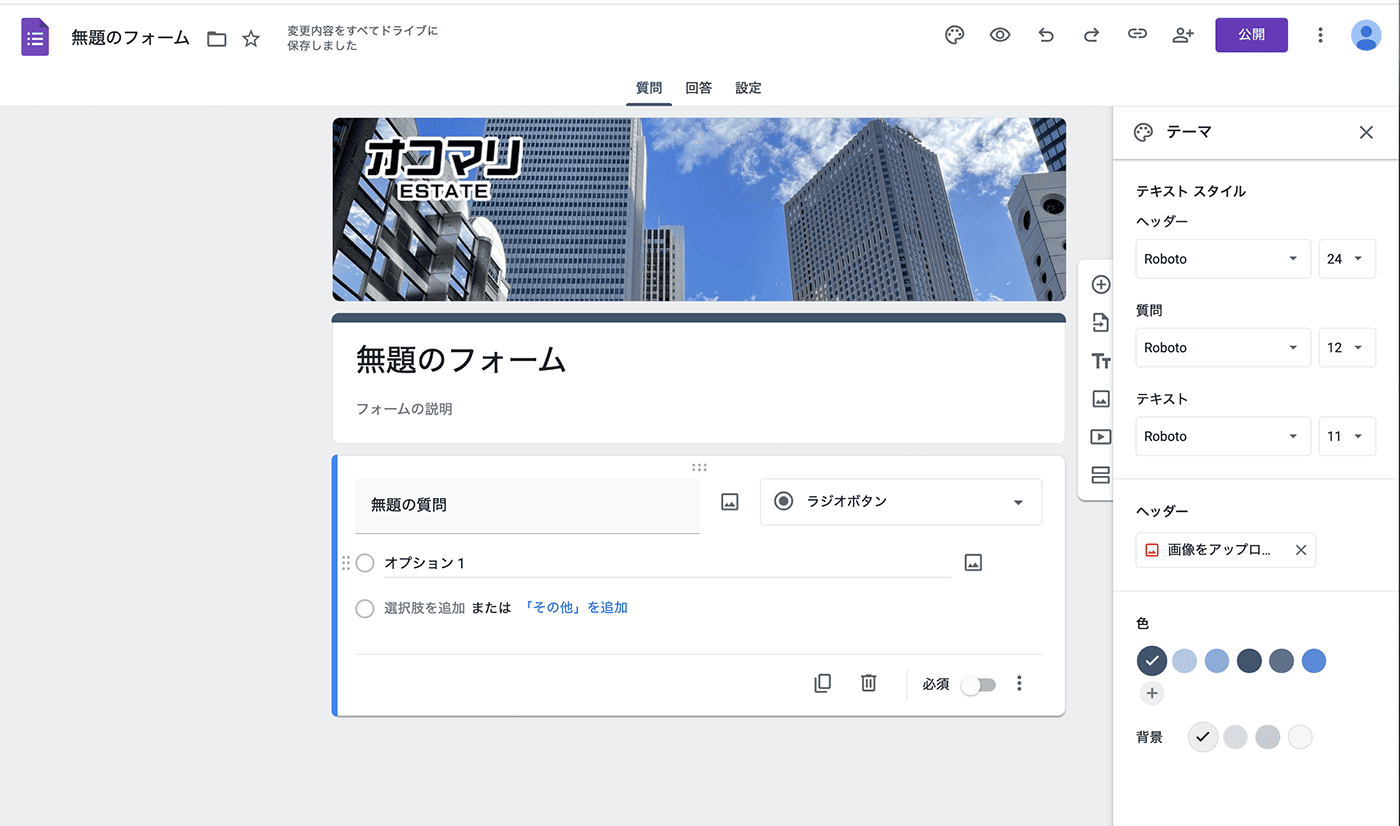Click the 「その他」を追加 link
The height and width of the screenshot is (826, 1400).
click(575, 608)
